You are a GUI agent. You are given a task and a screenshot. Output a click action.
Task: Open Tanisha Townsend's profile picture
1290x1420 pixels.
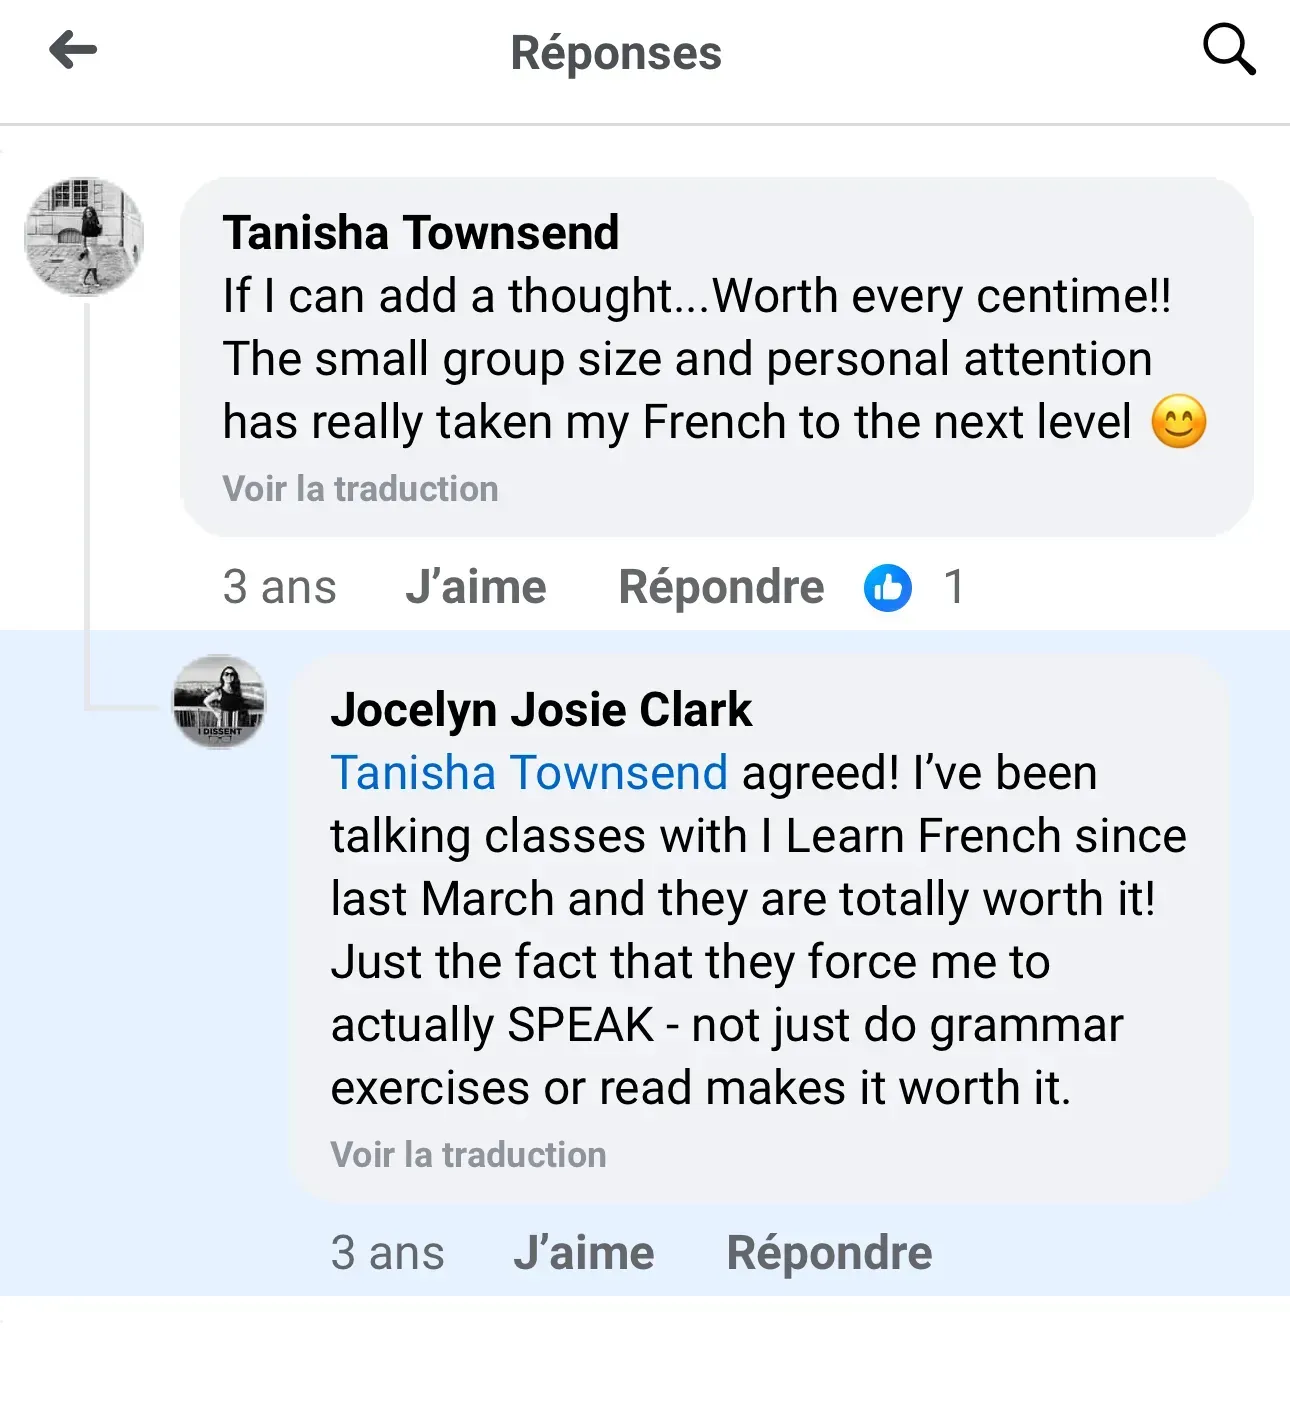(84, 236)
